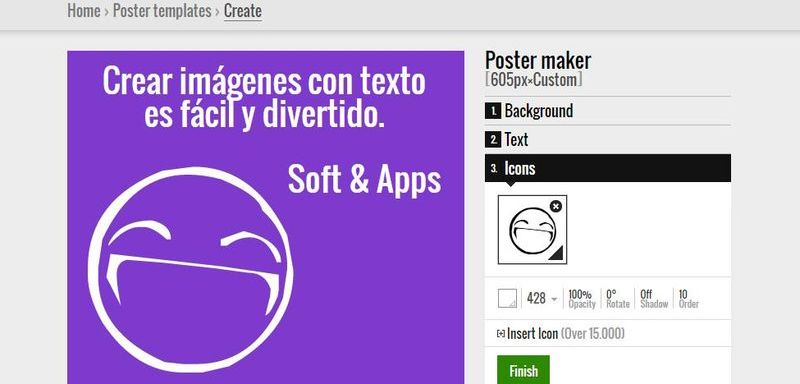The image size is (800, 384).
Task: Change the Order 10 setting
Action: 688,298
